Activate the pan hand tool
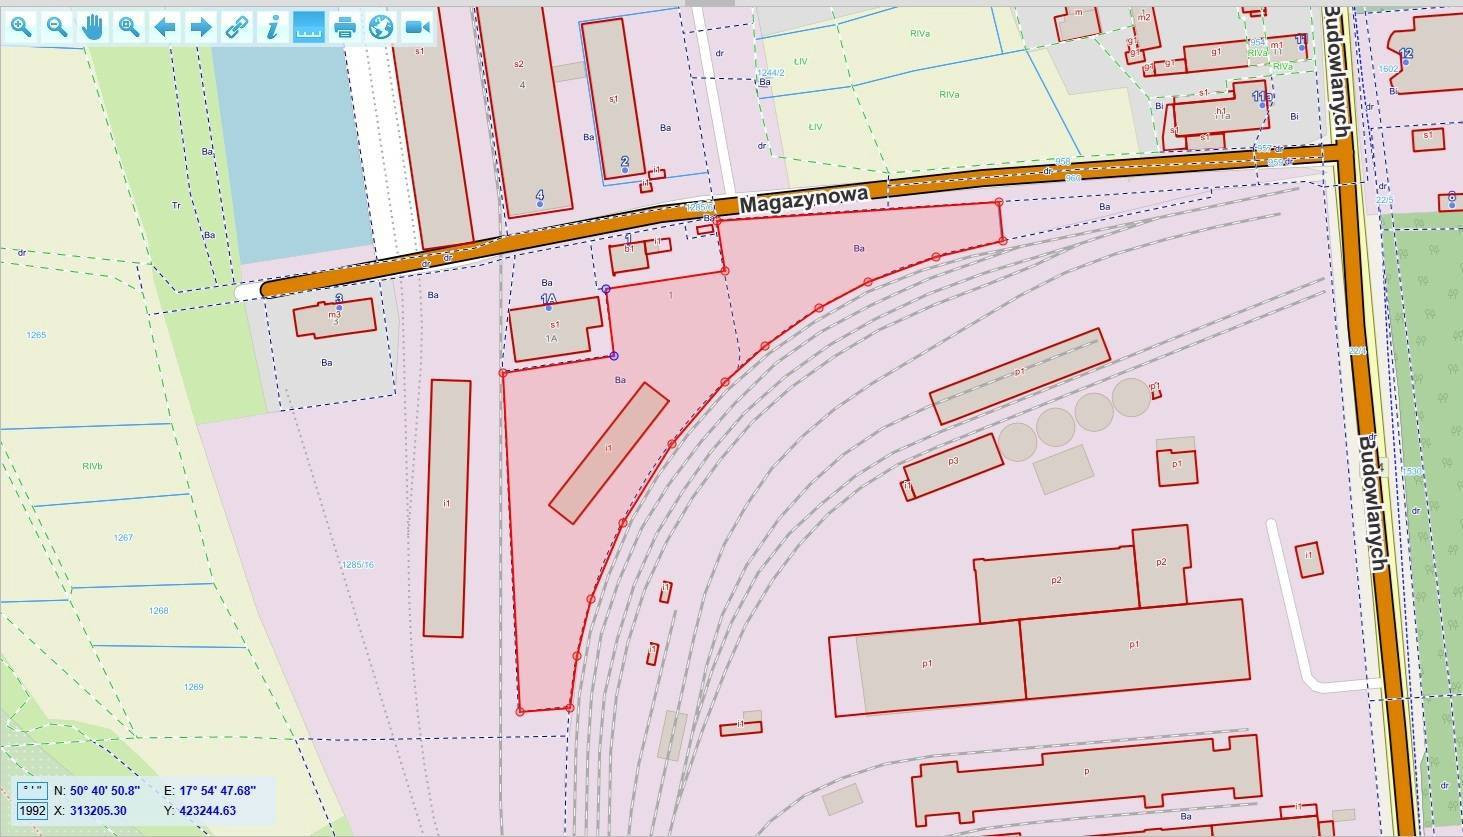This screenshot has width=1463, height=837. point(93,27)
